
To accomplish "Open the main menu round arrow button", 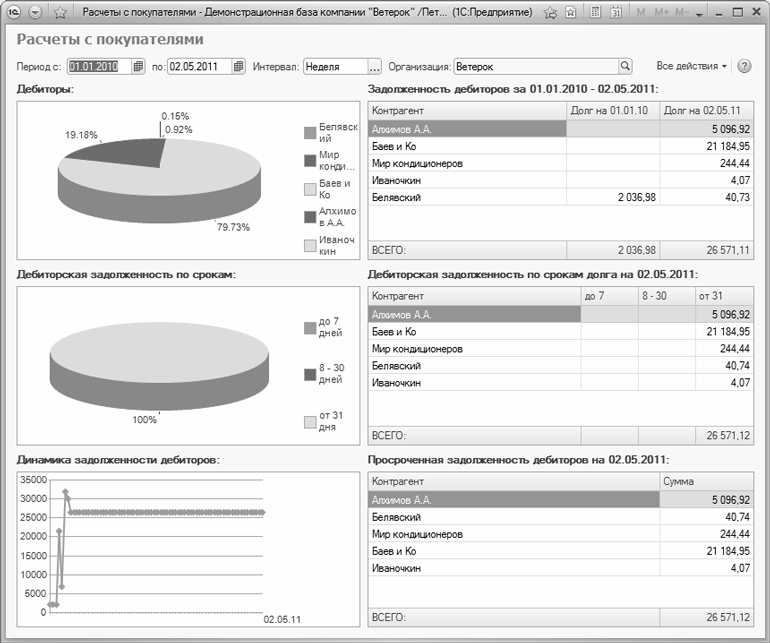I will (x=35, y=12).
